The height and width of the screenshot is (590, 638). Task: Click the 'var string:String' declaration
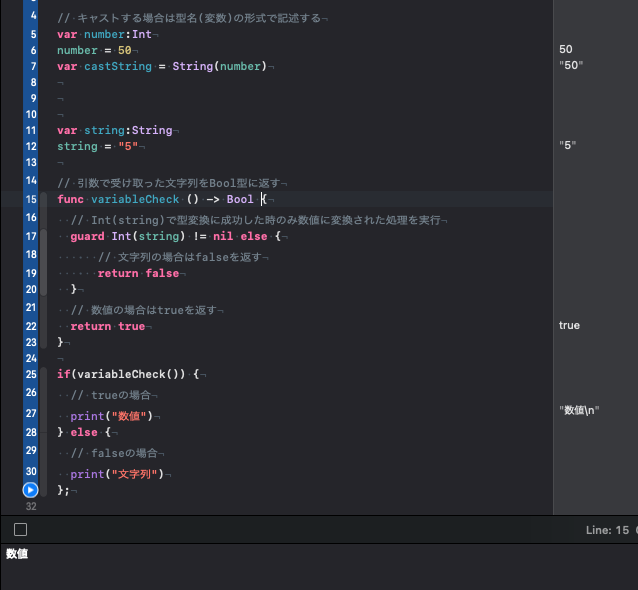(x=115, y=130)
